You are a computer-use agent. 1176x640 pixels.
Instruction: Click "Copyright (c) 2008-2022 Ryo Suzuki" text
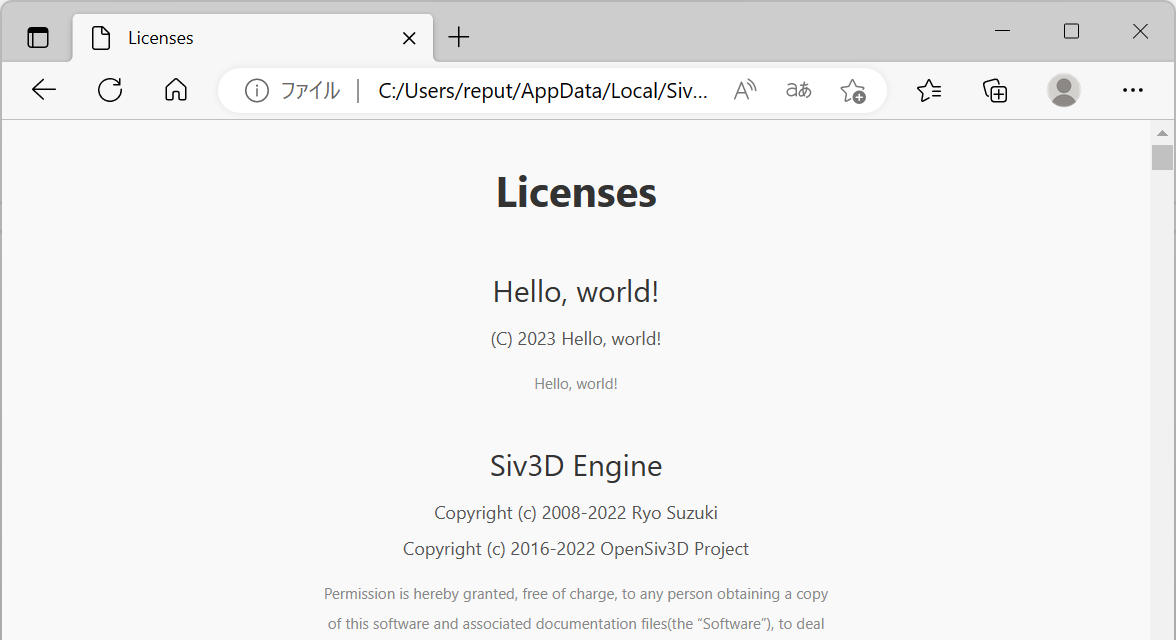(x=576, y=513)
